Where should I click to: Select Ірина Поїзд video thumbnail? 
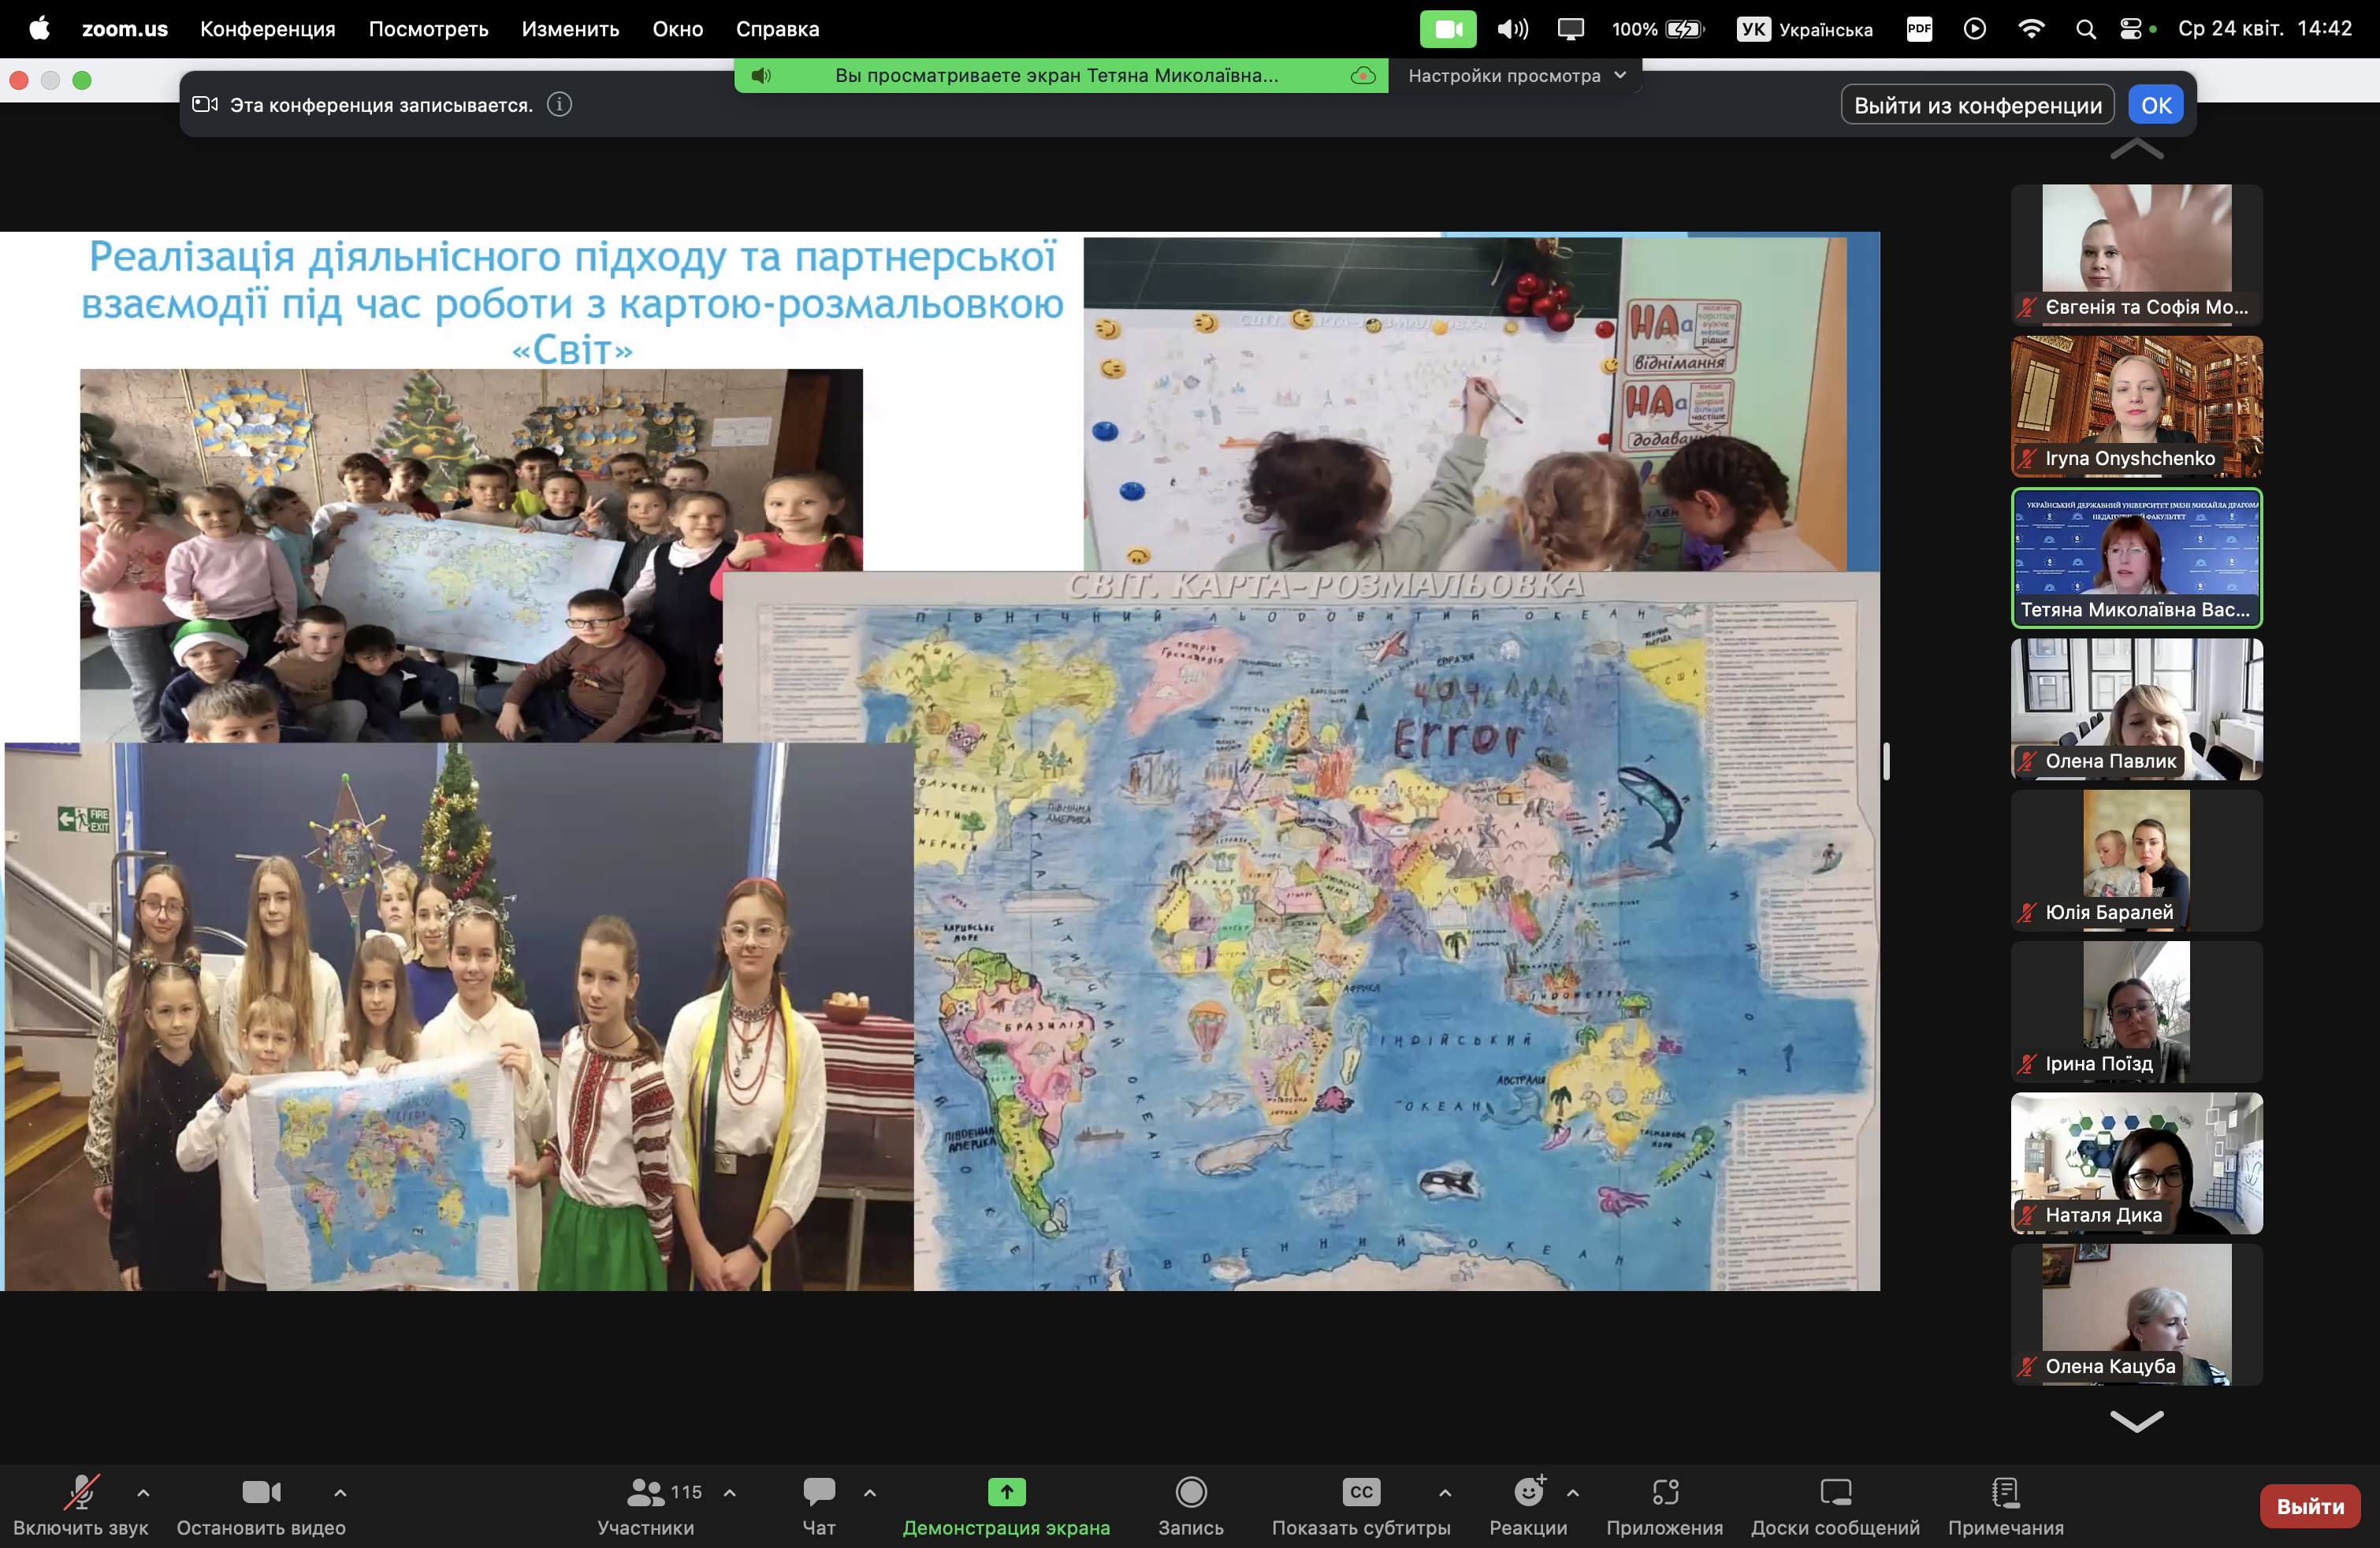pyautogui.click(x=2137, y=1012)
